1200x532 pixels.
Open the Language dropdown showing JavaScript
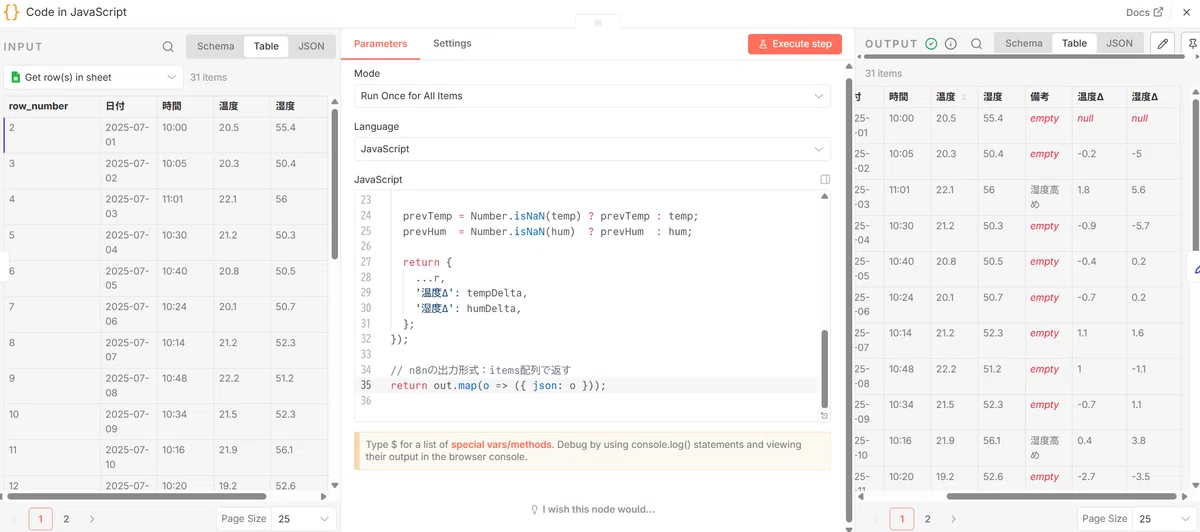(592, 149)
